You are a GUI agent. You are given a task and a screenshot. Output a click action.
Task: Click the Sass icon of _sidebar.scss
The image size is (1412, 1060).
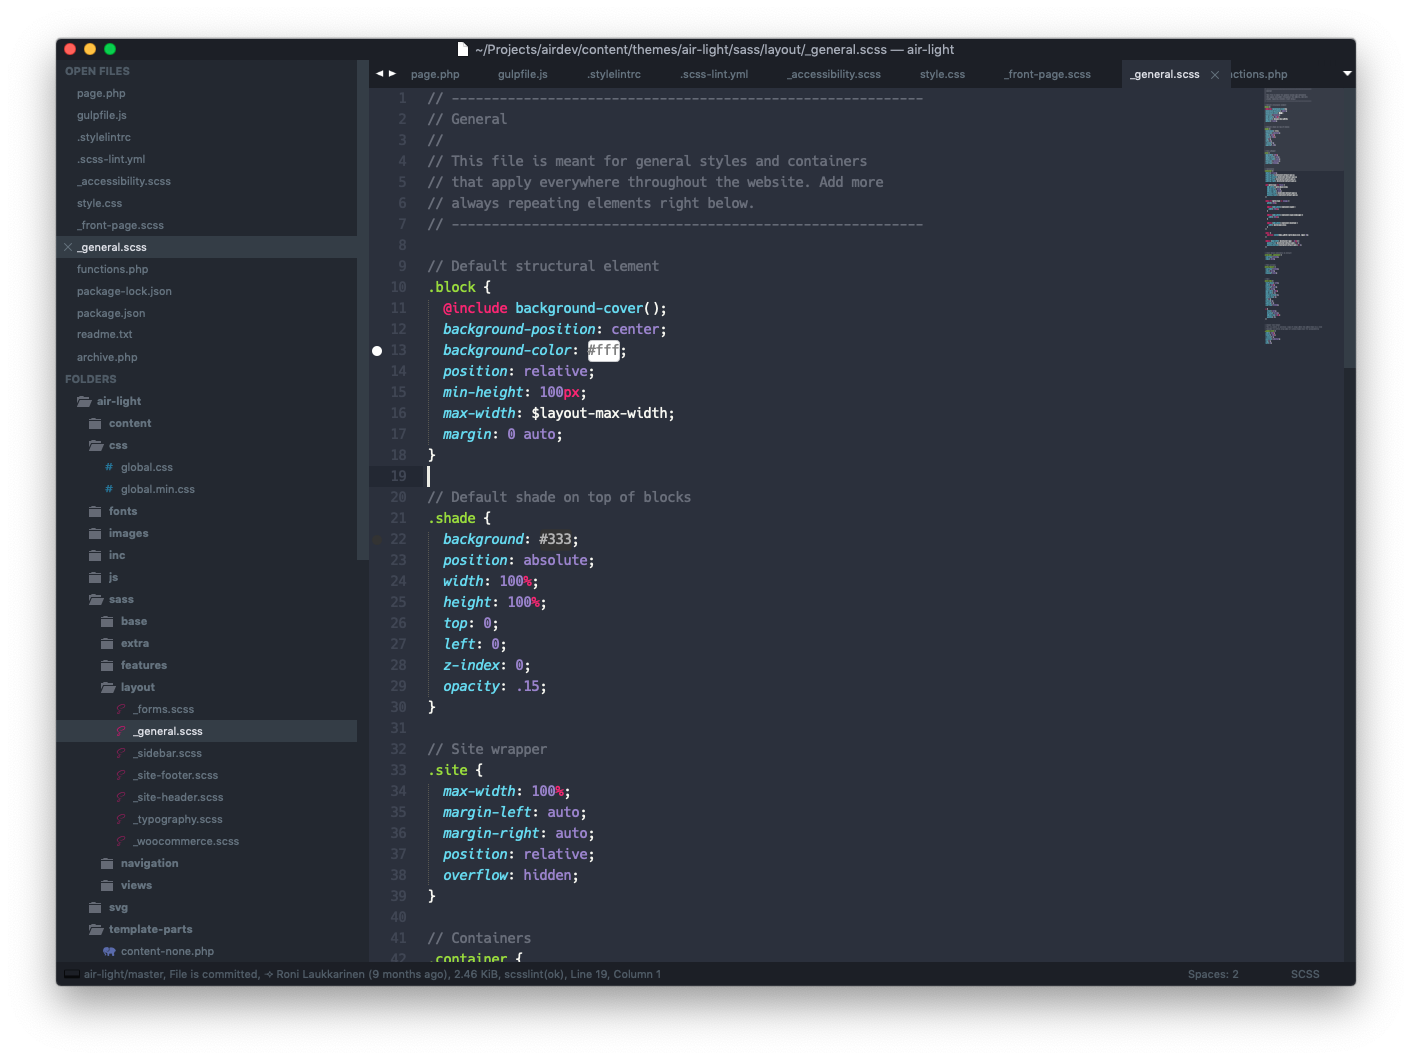click(121, 753)
